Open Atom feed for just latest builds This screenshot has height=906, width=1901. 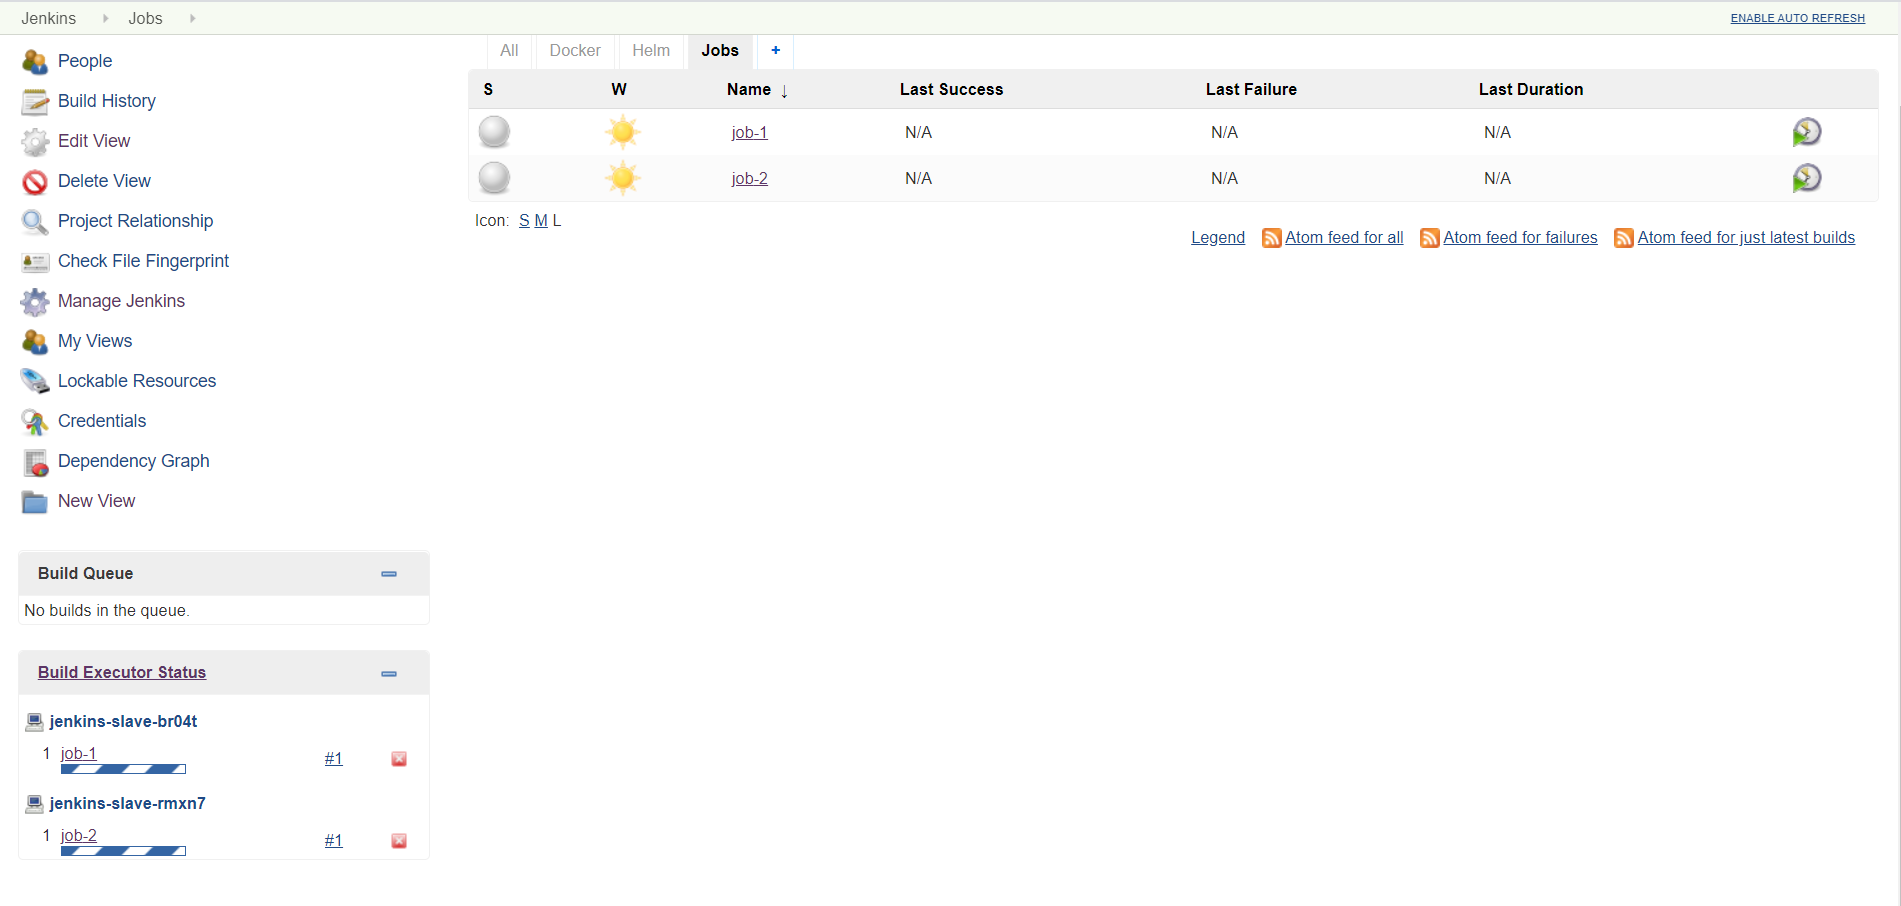pos(1746,238)
